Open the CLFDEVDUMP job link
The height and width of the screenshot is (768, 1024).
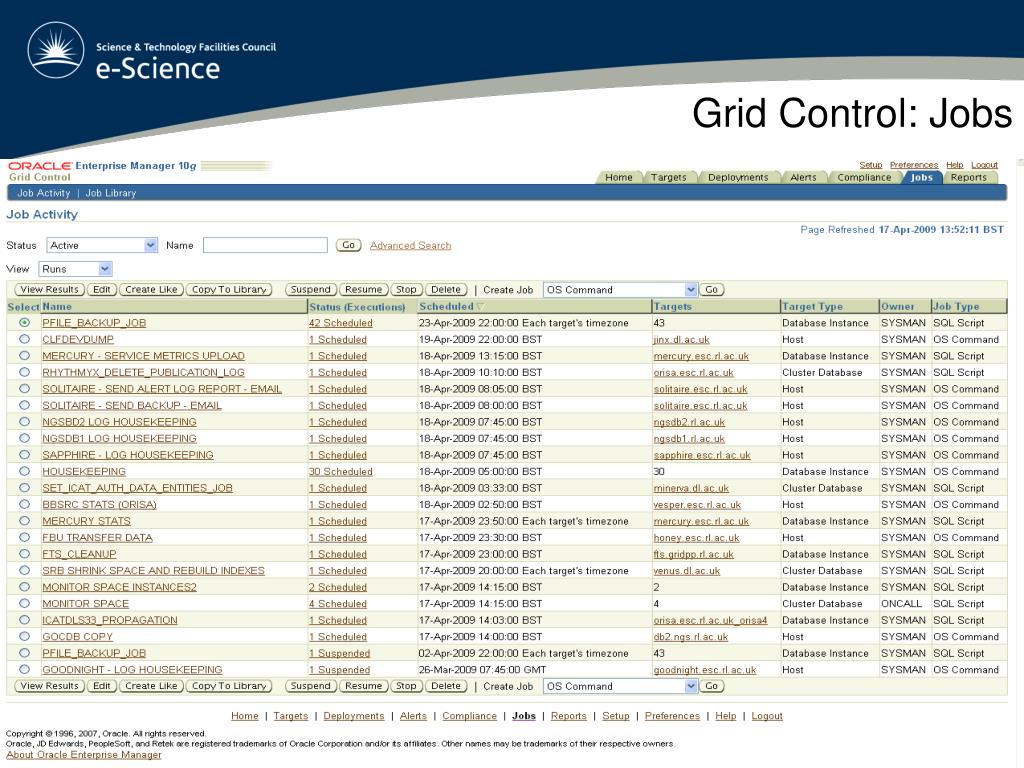[78, 340]
